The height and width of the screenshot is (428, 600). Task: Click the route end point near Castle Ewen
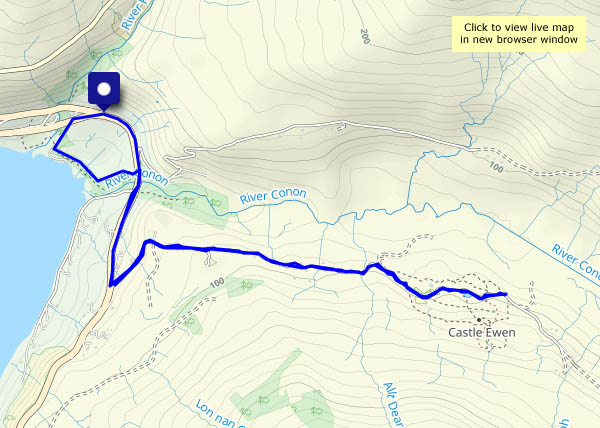(505, 294)
